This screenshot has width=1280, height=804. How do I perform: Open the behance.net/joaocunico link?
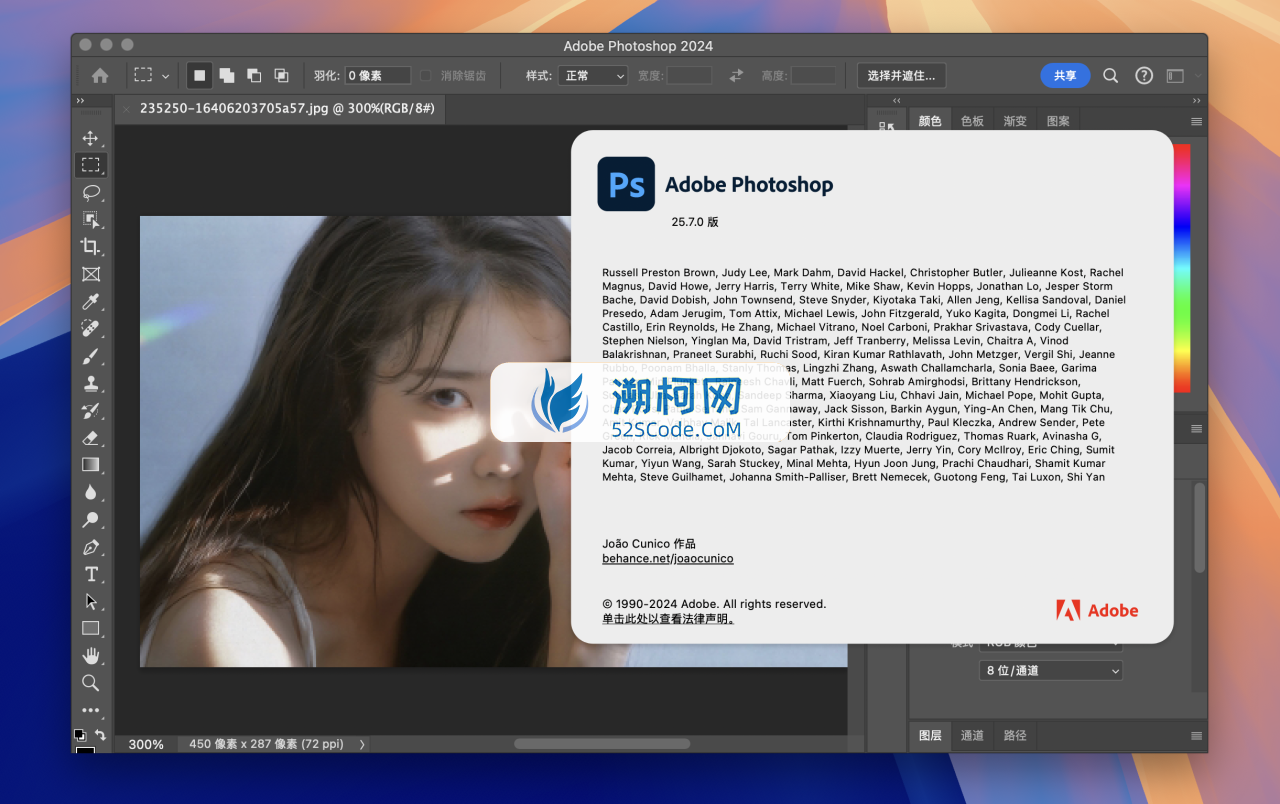point(668,558)
